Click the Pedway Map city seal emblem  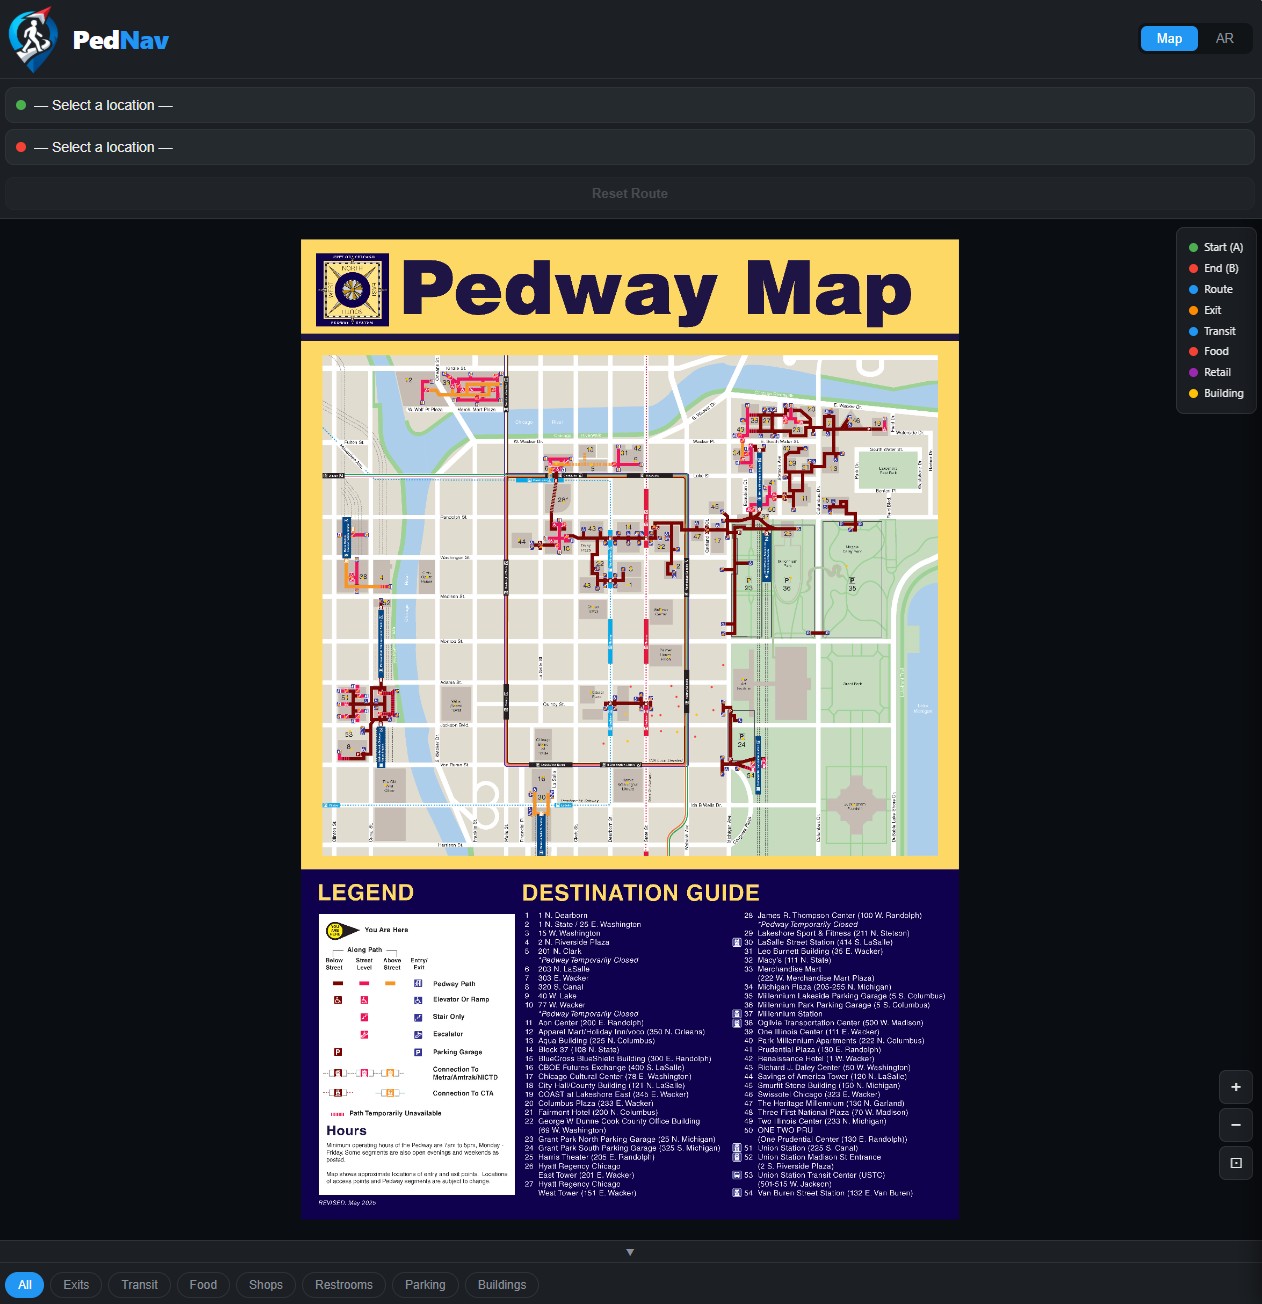(x=352, y=290)
